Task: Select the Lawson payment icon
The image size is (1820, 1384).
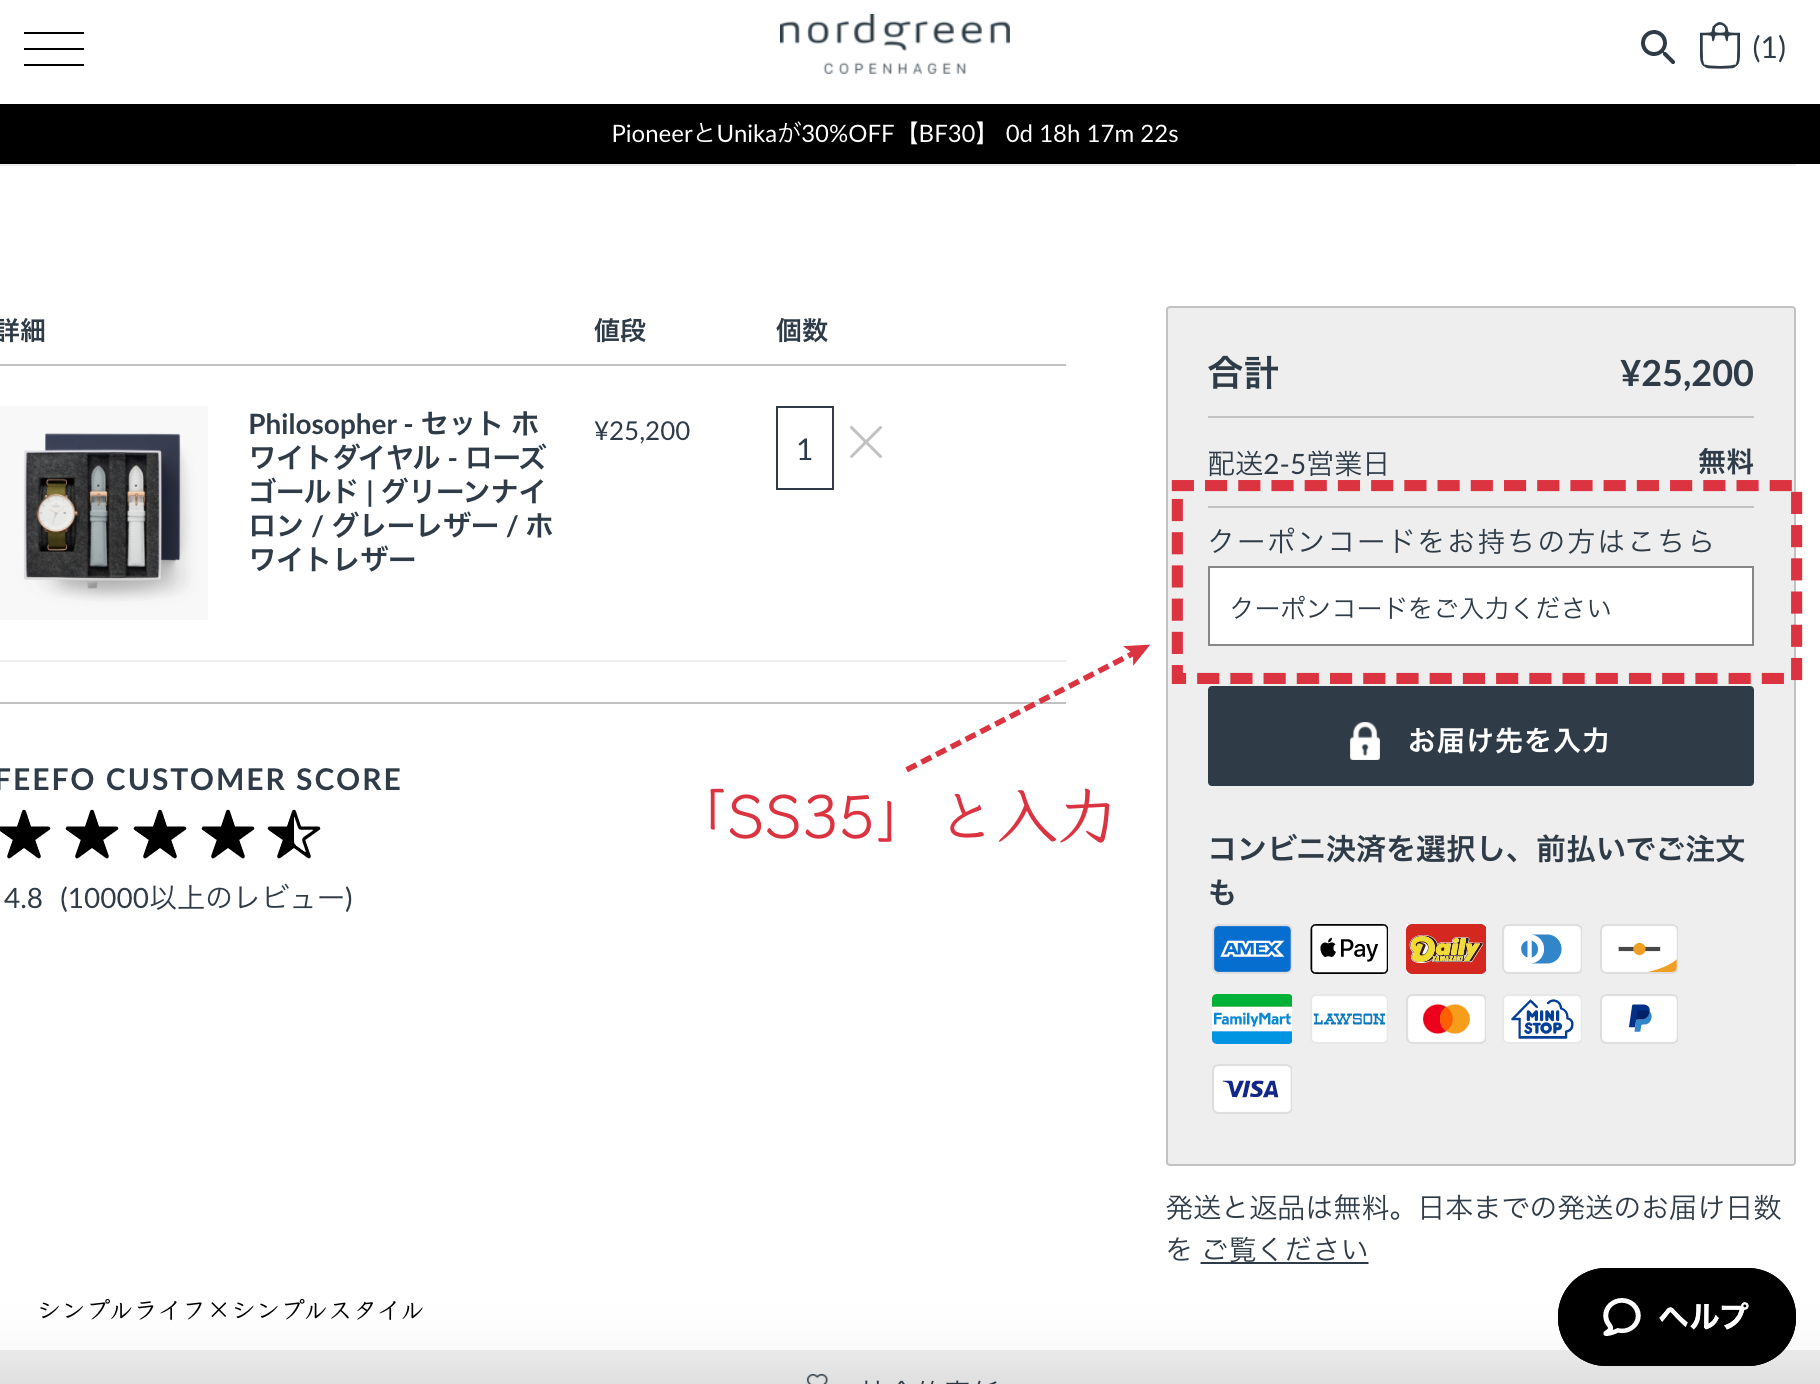Action: (x=1349, y=1019)
